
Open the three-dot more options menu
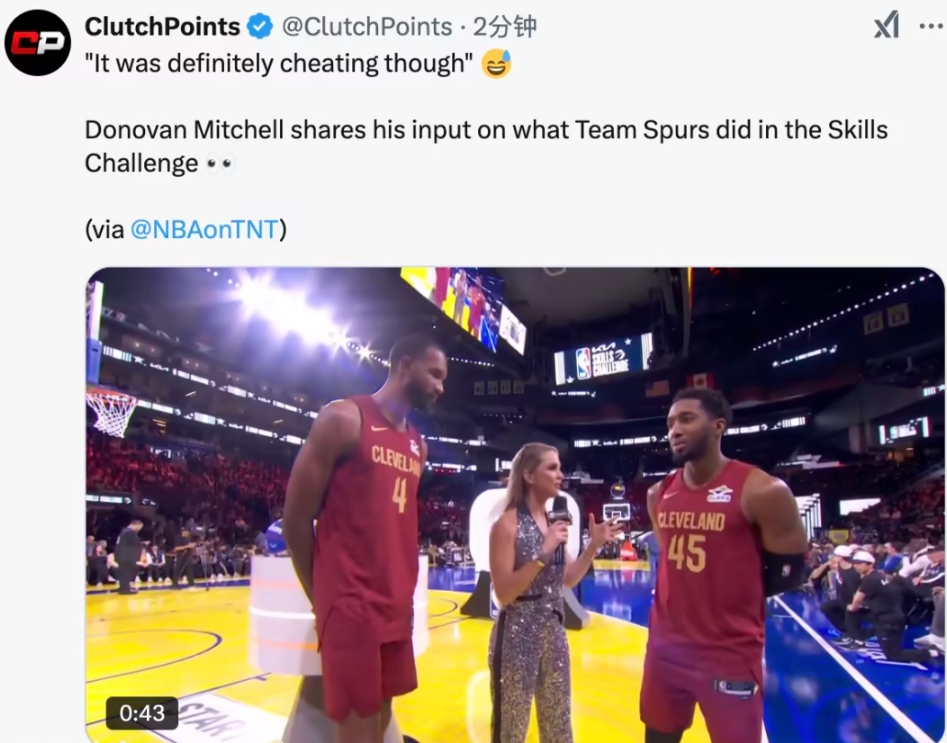tap(932, 26)
